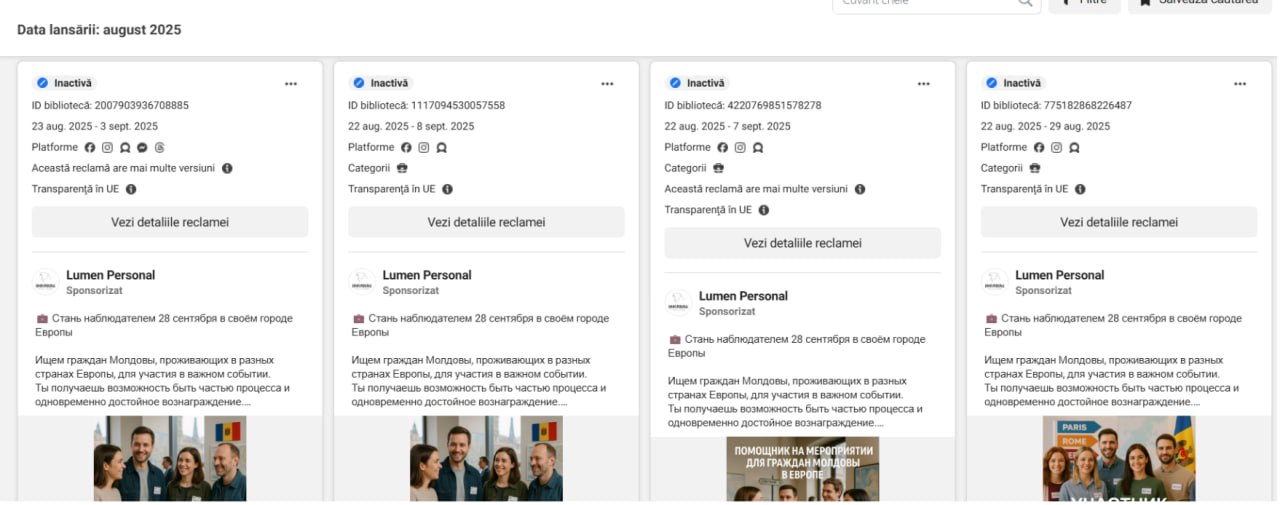The height and width of the screenshot is (505, 1280).
Task: Click the keyword search field at top
Action: click(x=936, y=3)
